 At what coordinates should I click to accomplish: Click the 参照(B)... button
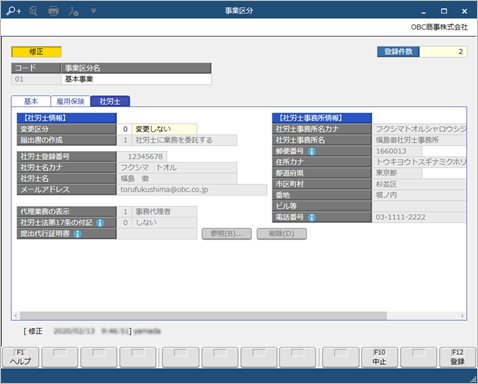pyautogui.click(x=227, y=234)
